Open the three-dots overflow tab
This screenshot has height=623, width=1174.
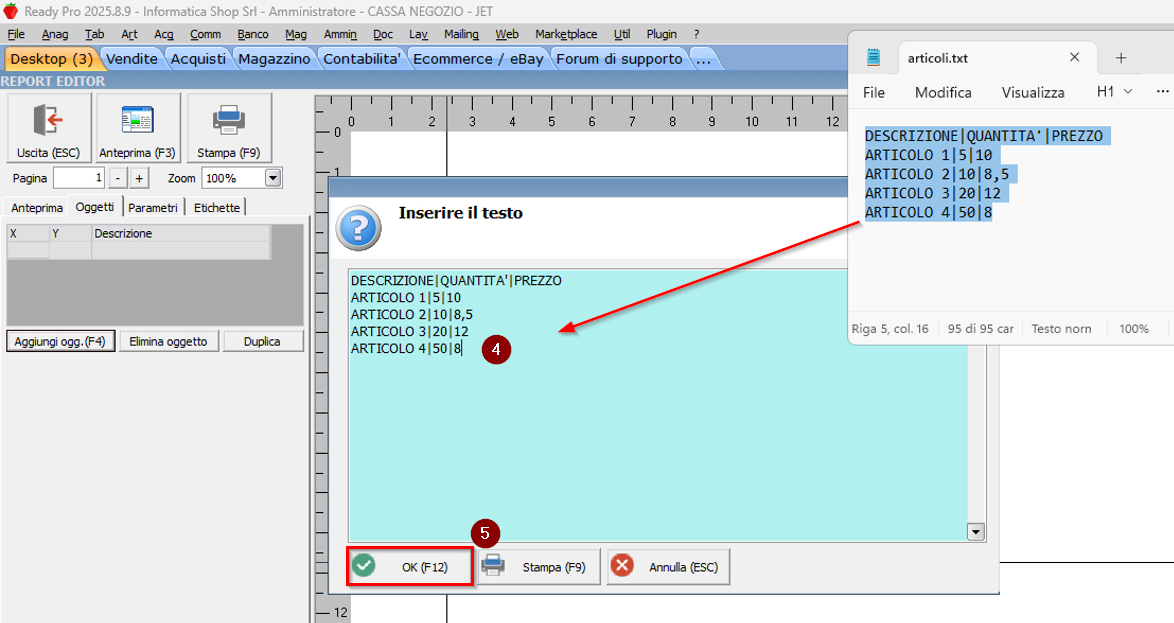pyautogui.click(x=703, y=59)
